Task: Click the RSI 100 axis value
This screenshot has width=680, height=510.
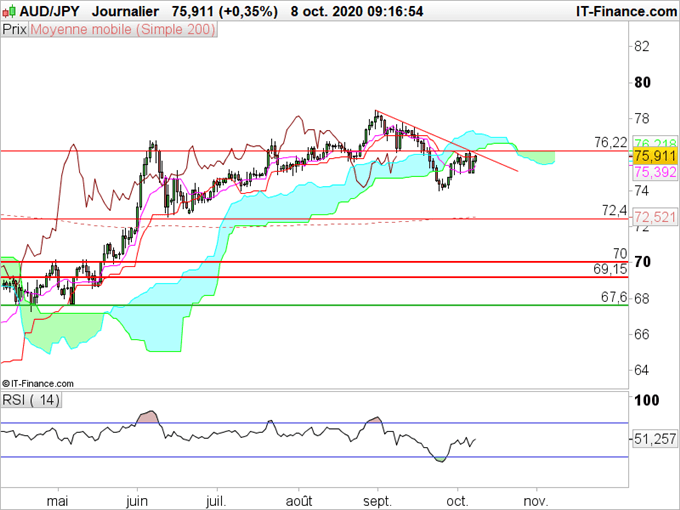Action: (x=647, y=400)
